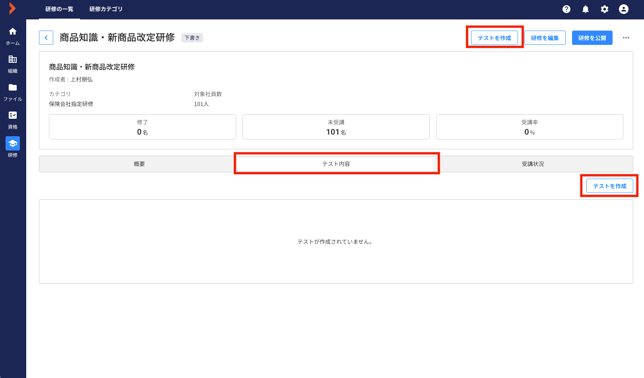Switch to 研修カテゴリ top tab
Screen dimensions: 644x378
[x=106, y=9]
